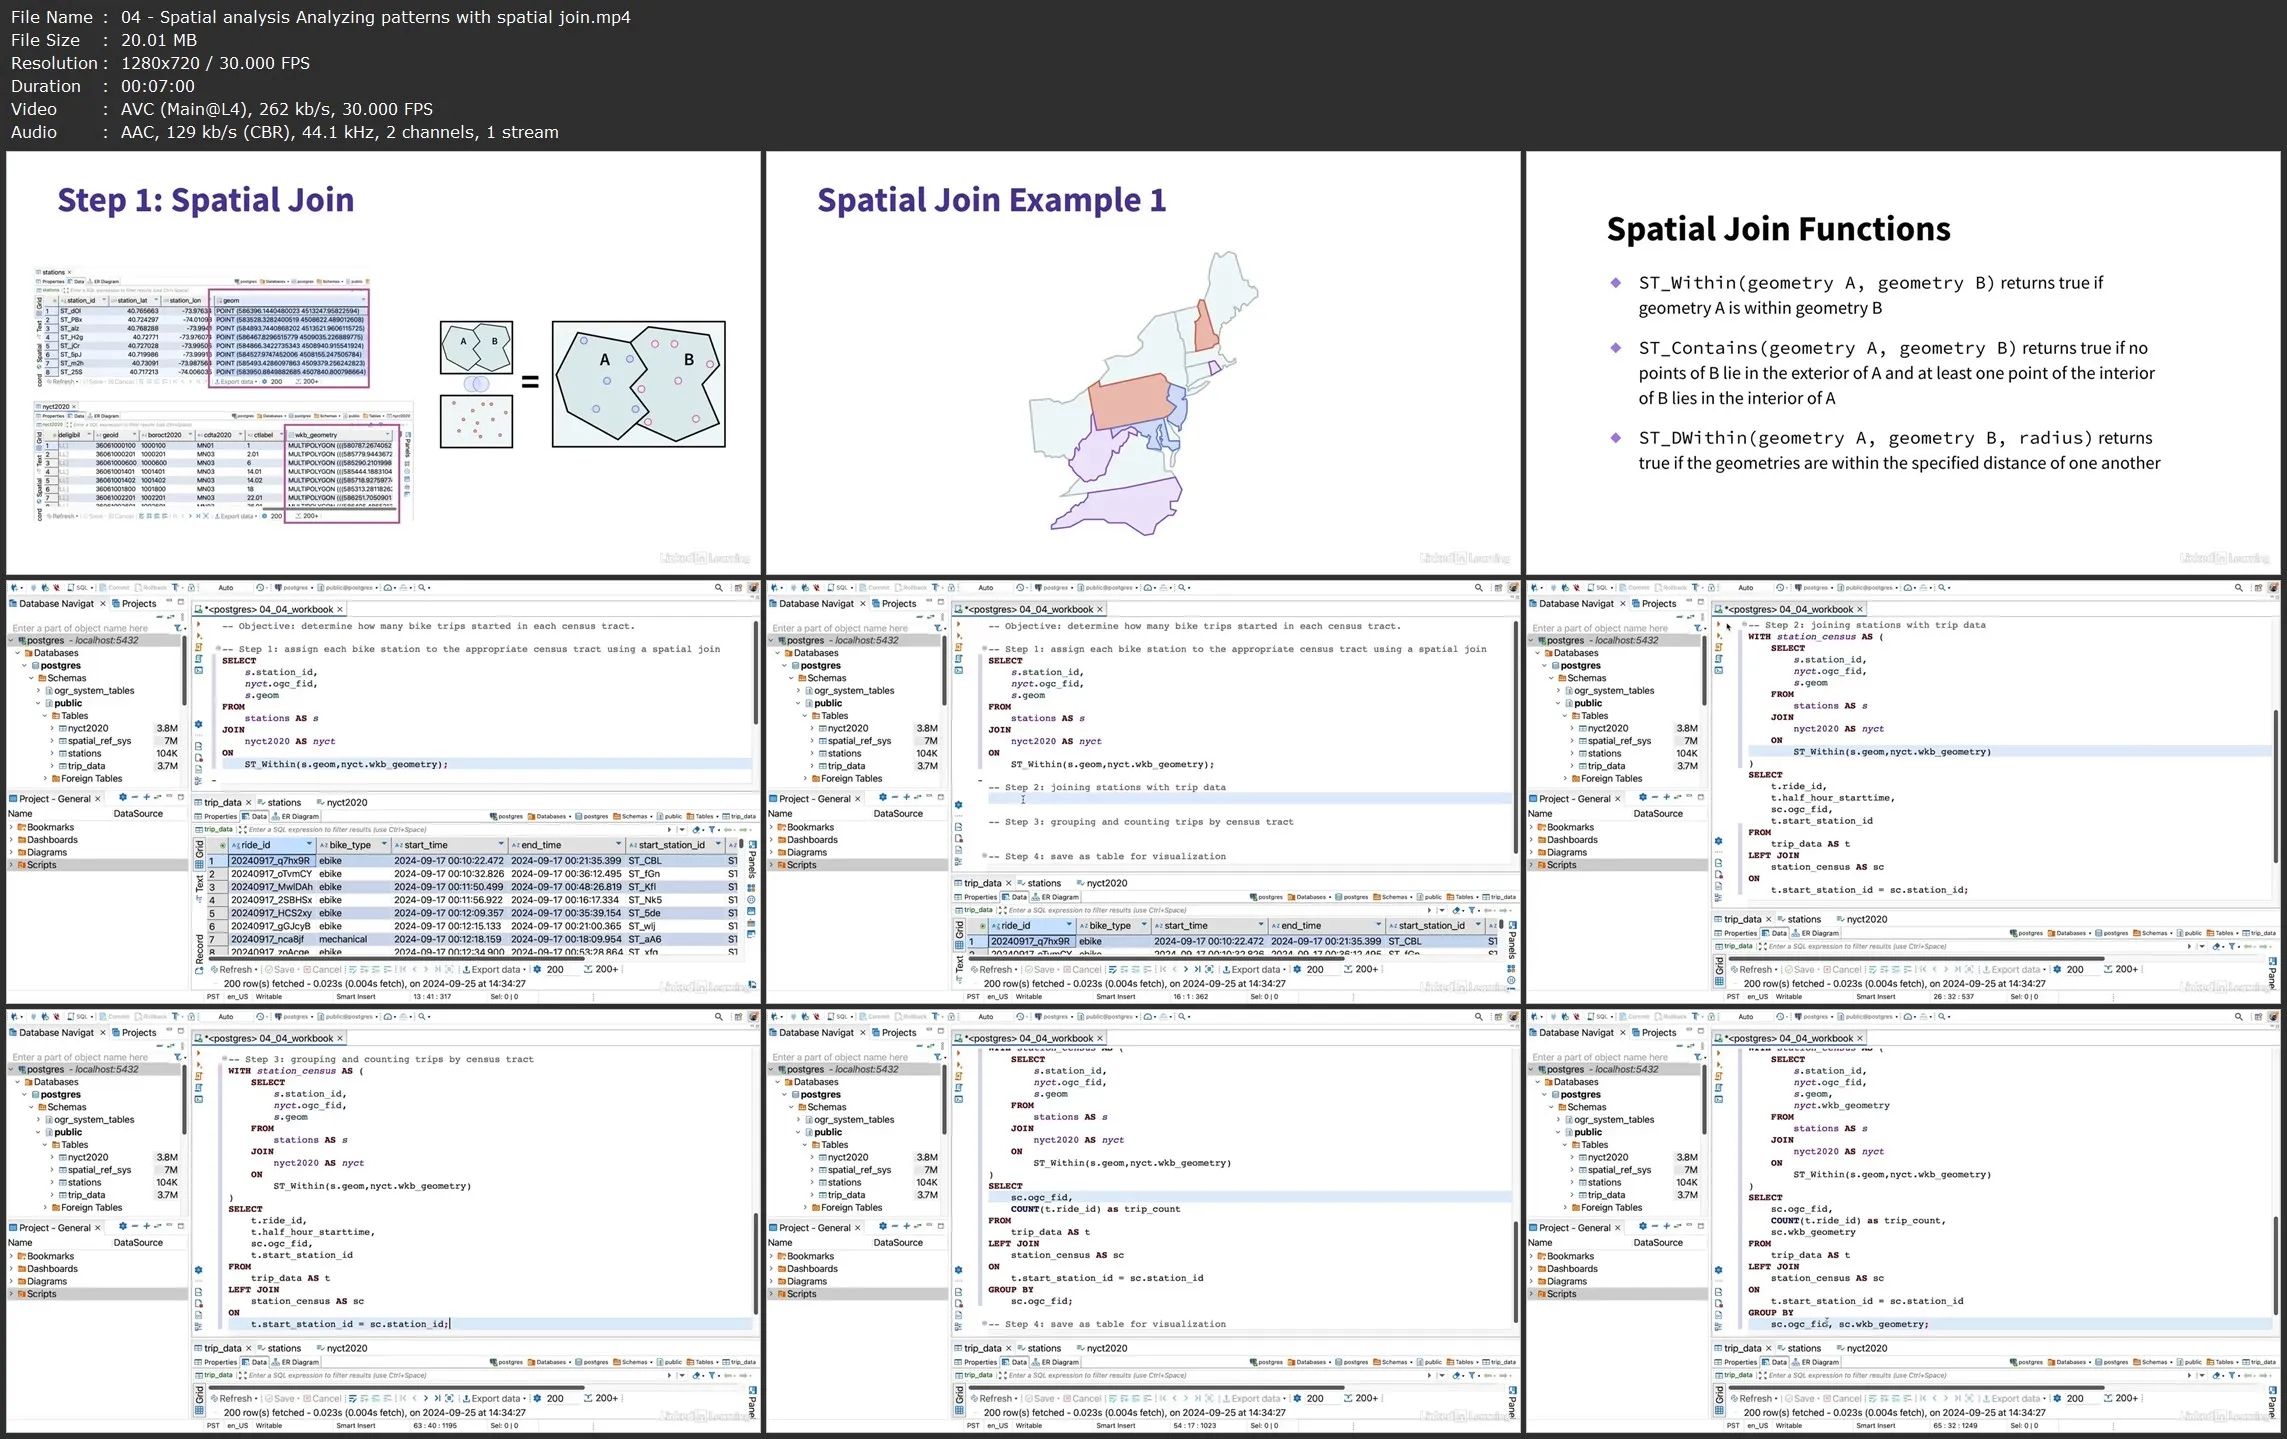Image resolution: width=2287 pixels, height=1439 pixels.
Task: Click the filter icon in Database Navigator
Action: pyautogui.click(x=178, y=628)
